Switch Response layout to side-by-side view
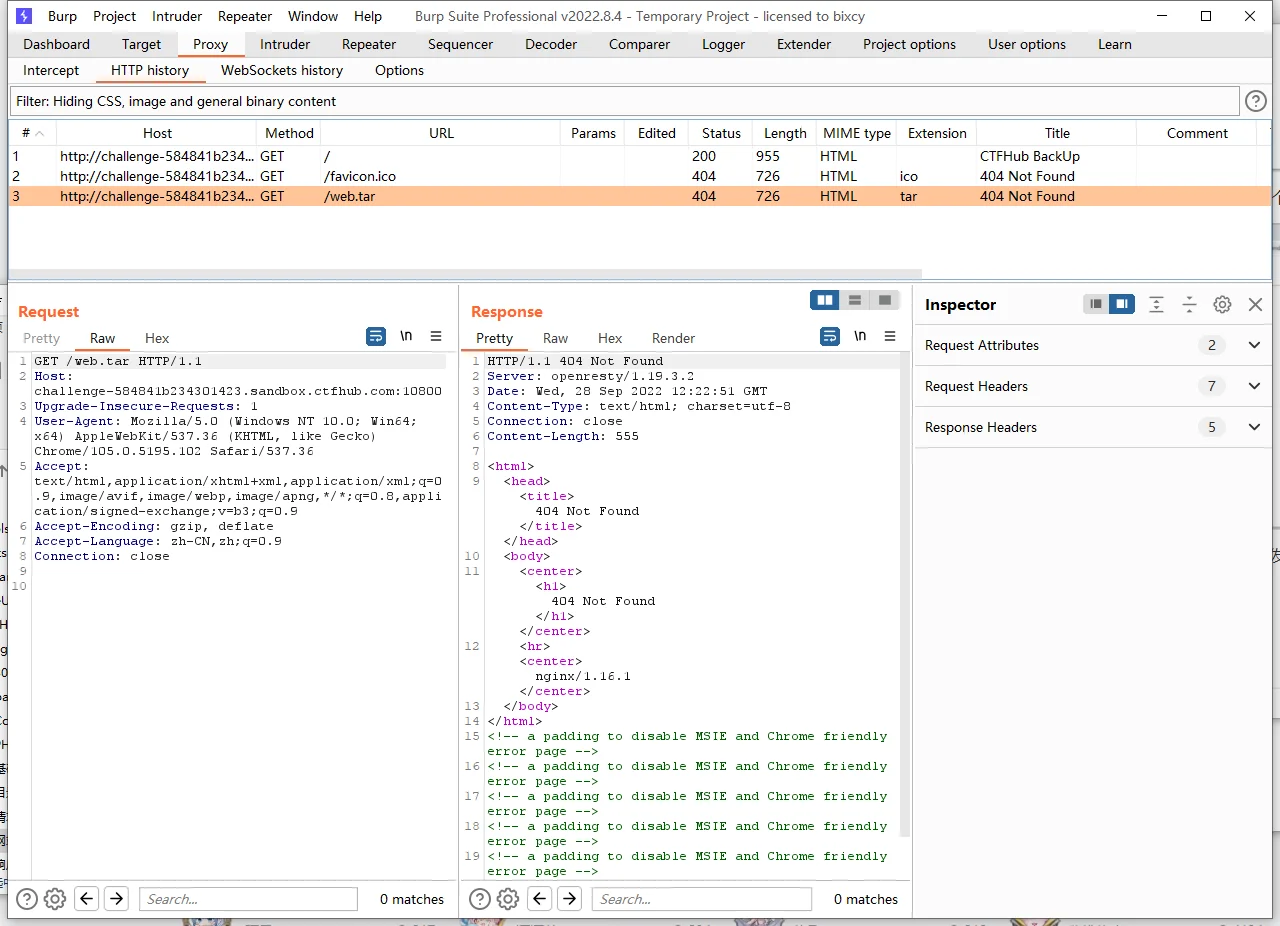Viewport: 1280px width, 926px height. (x=824, y=300)
